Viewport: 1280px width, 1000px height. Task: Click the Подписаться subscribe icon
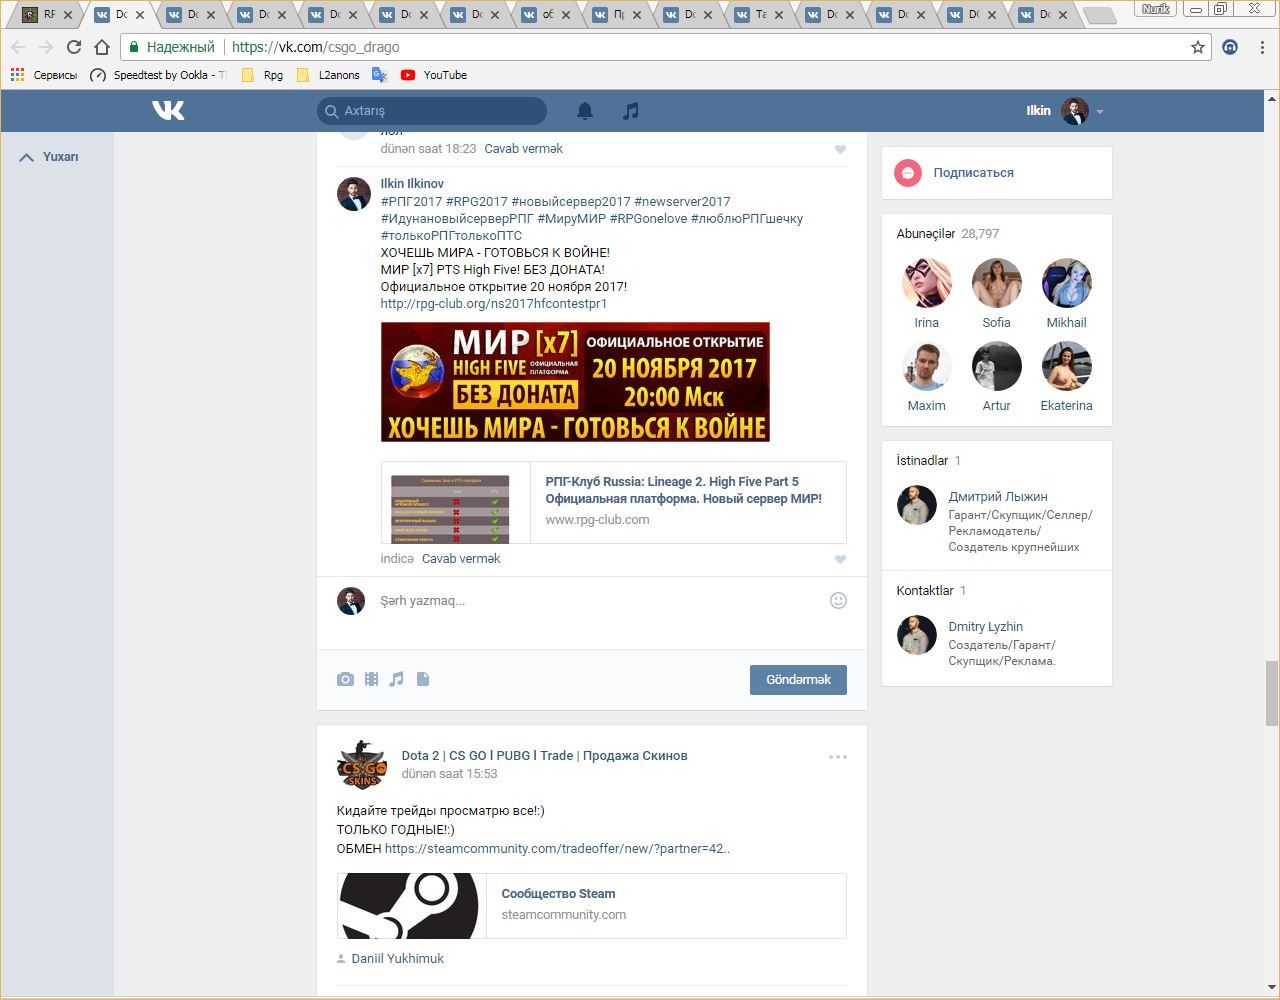908,173
